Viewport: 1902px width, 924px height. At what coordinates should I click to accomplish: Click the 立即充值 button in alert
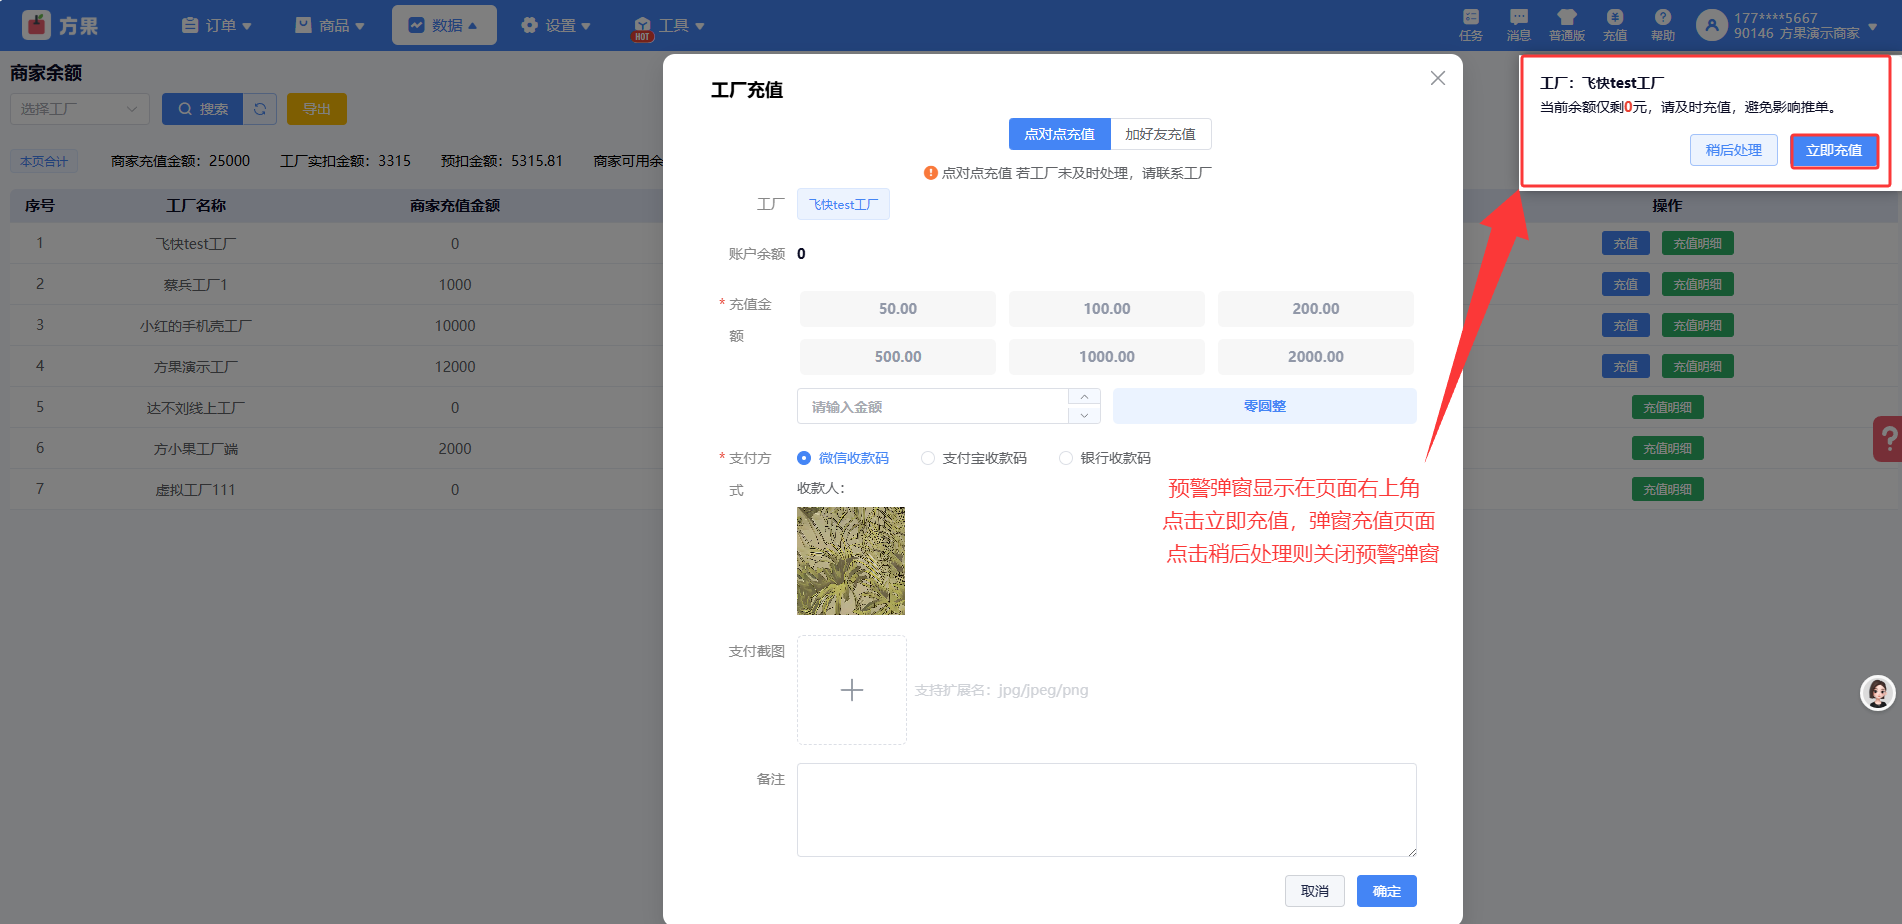(1833, 150)
